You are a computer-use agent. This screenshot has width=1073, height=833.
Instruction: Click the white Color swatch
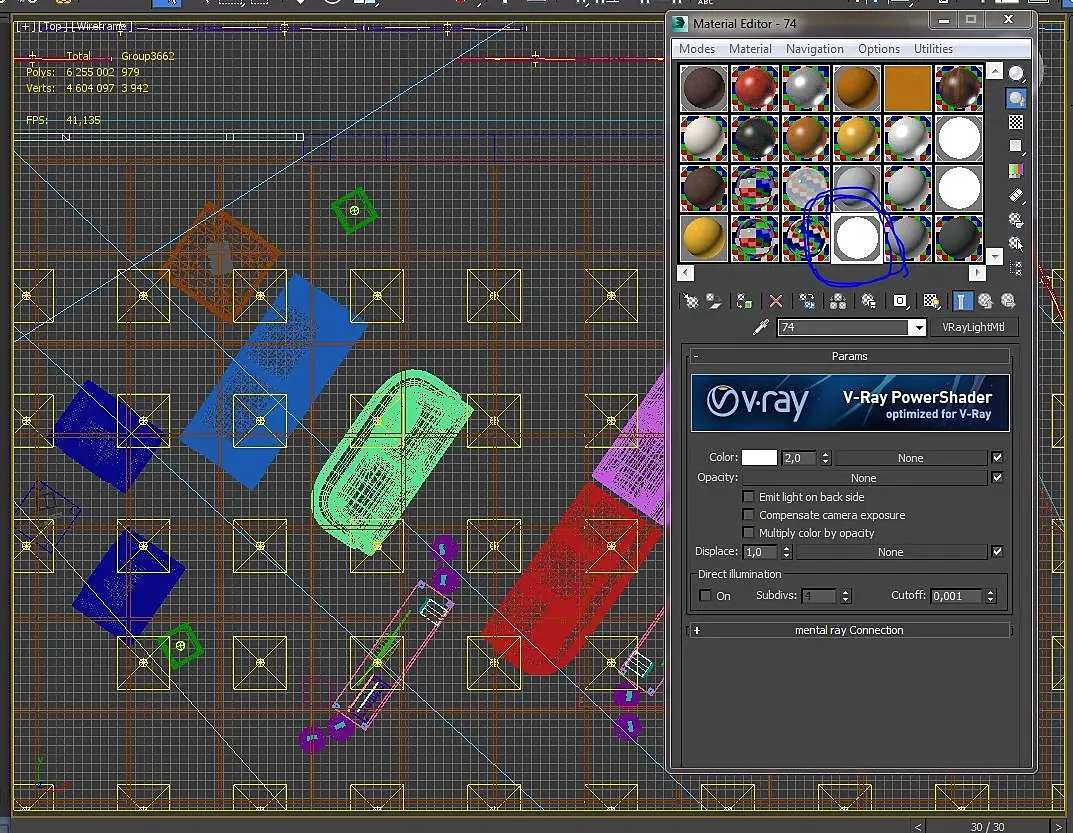[x=759, y=458]
